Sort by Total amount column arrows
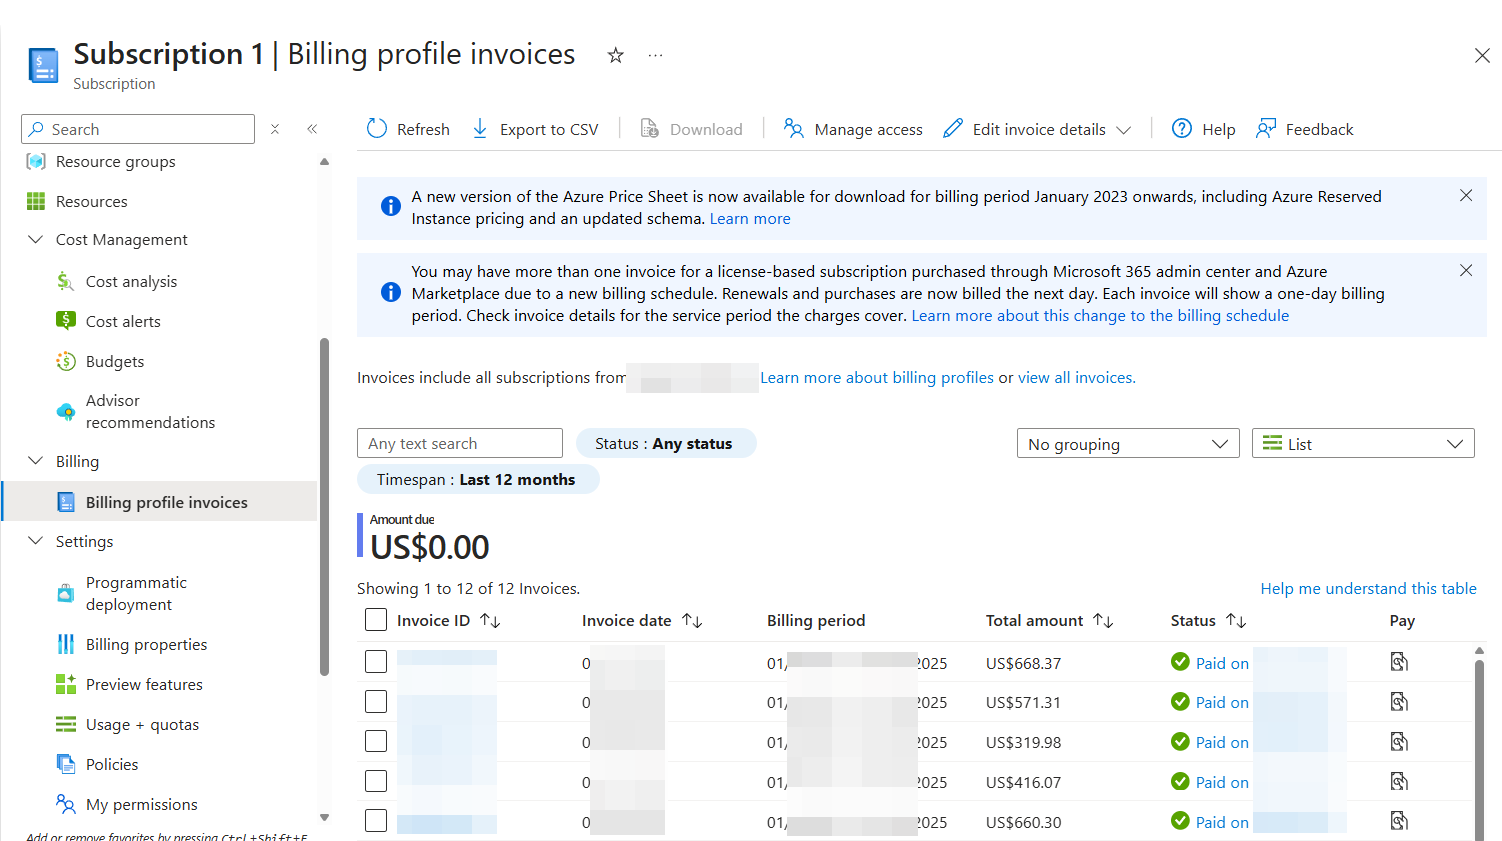1502x841 pixels. tap(1103, 620)
